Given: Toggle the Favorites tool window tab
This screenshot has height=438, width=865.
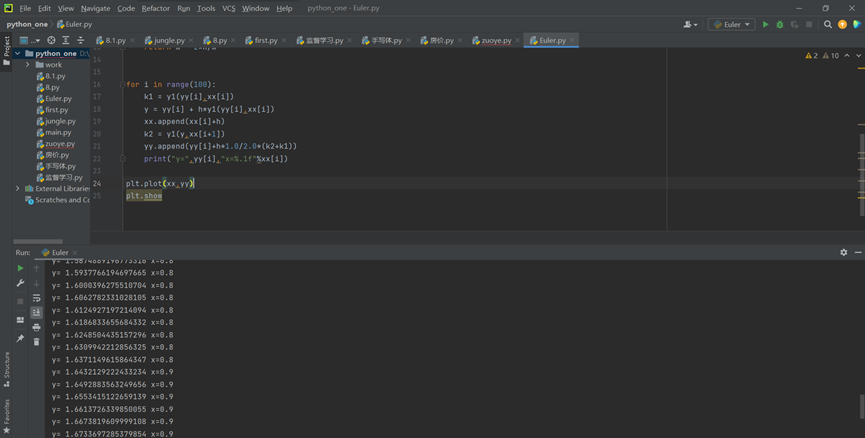Looking at the screenshot, I should click(7, 416).
